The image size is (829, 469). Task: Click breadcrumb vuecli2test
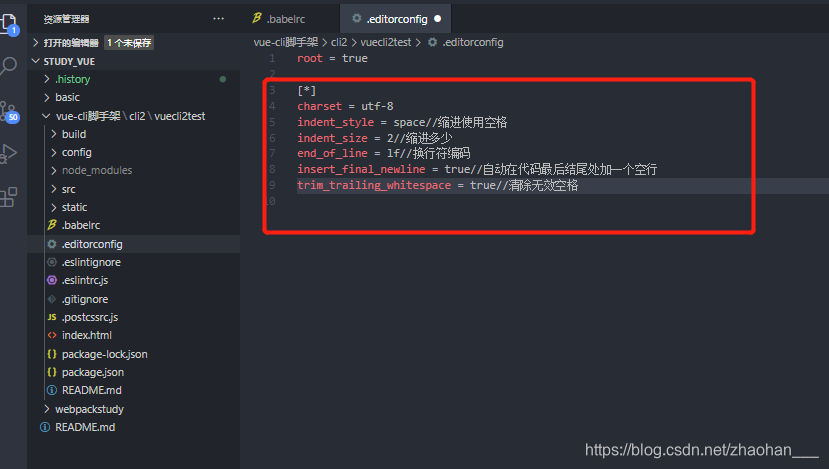[x=385, y=42]
